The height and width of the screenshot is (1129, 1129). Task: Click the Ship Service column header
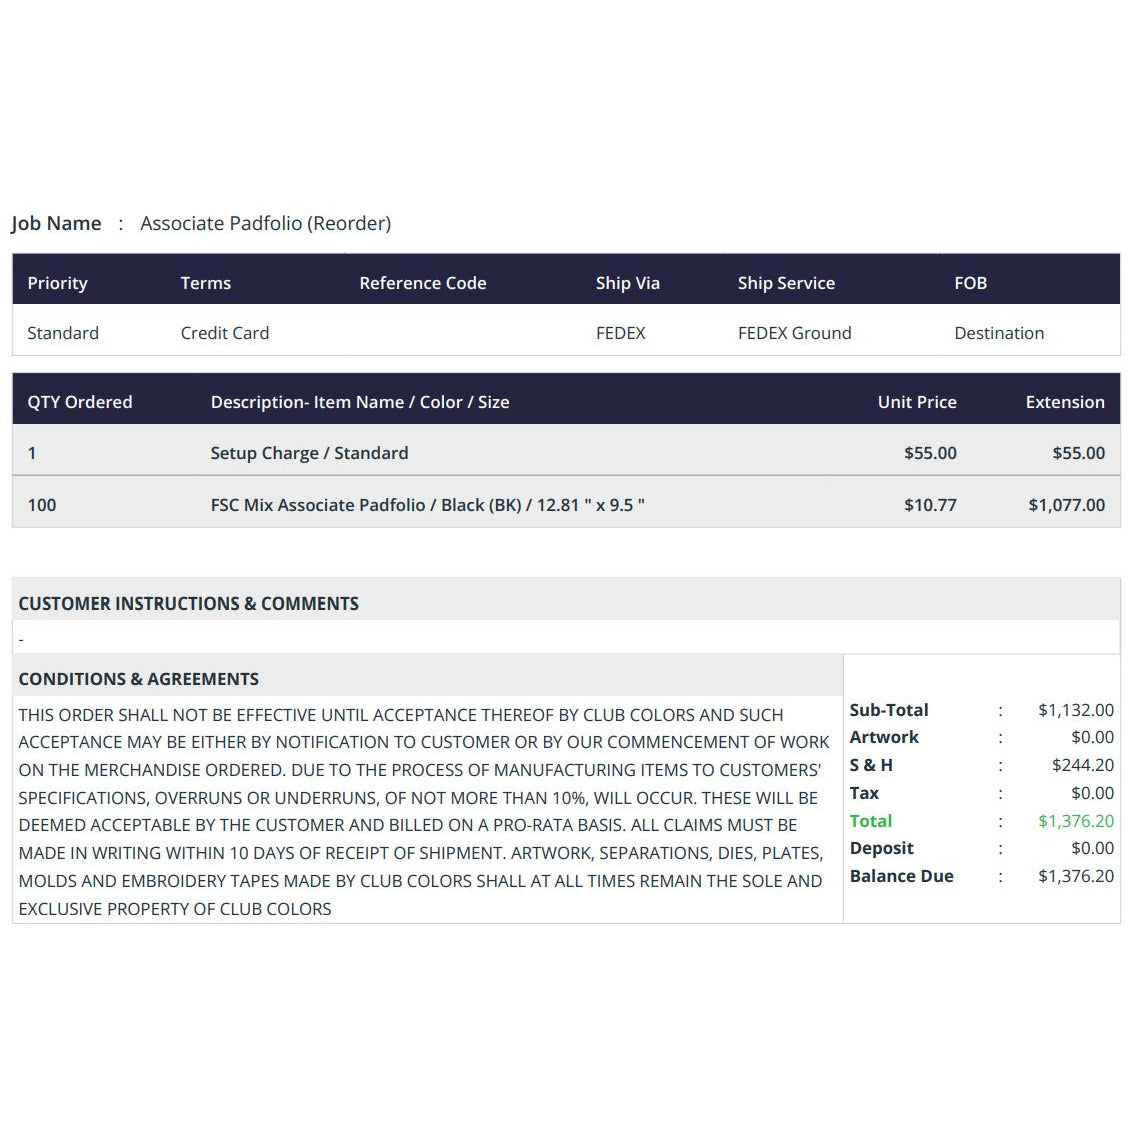click(x=786, y=283)
